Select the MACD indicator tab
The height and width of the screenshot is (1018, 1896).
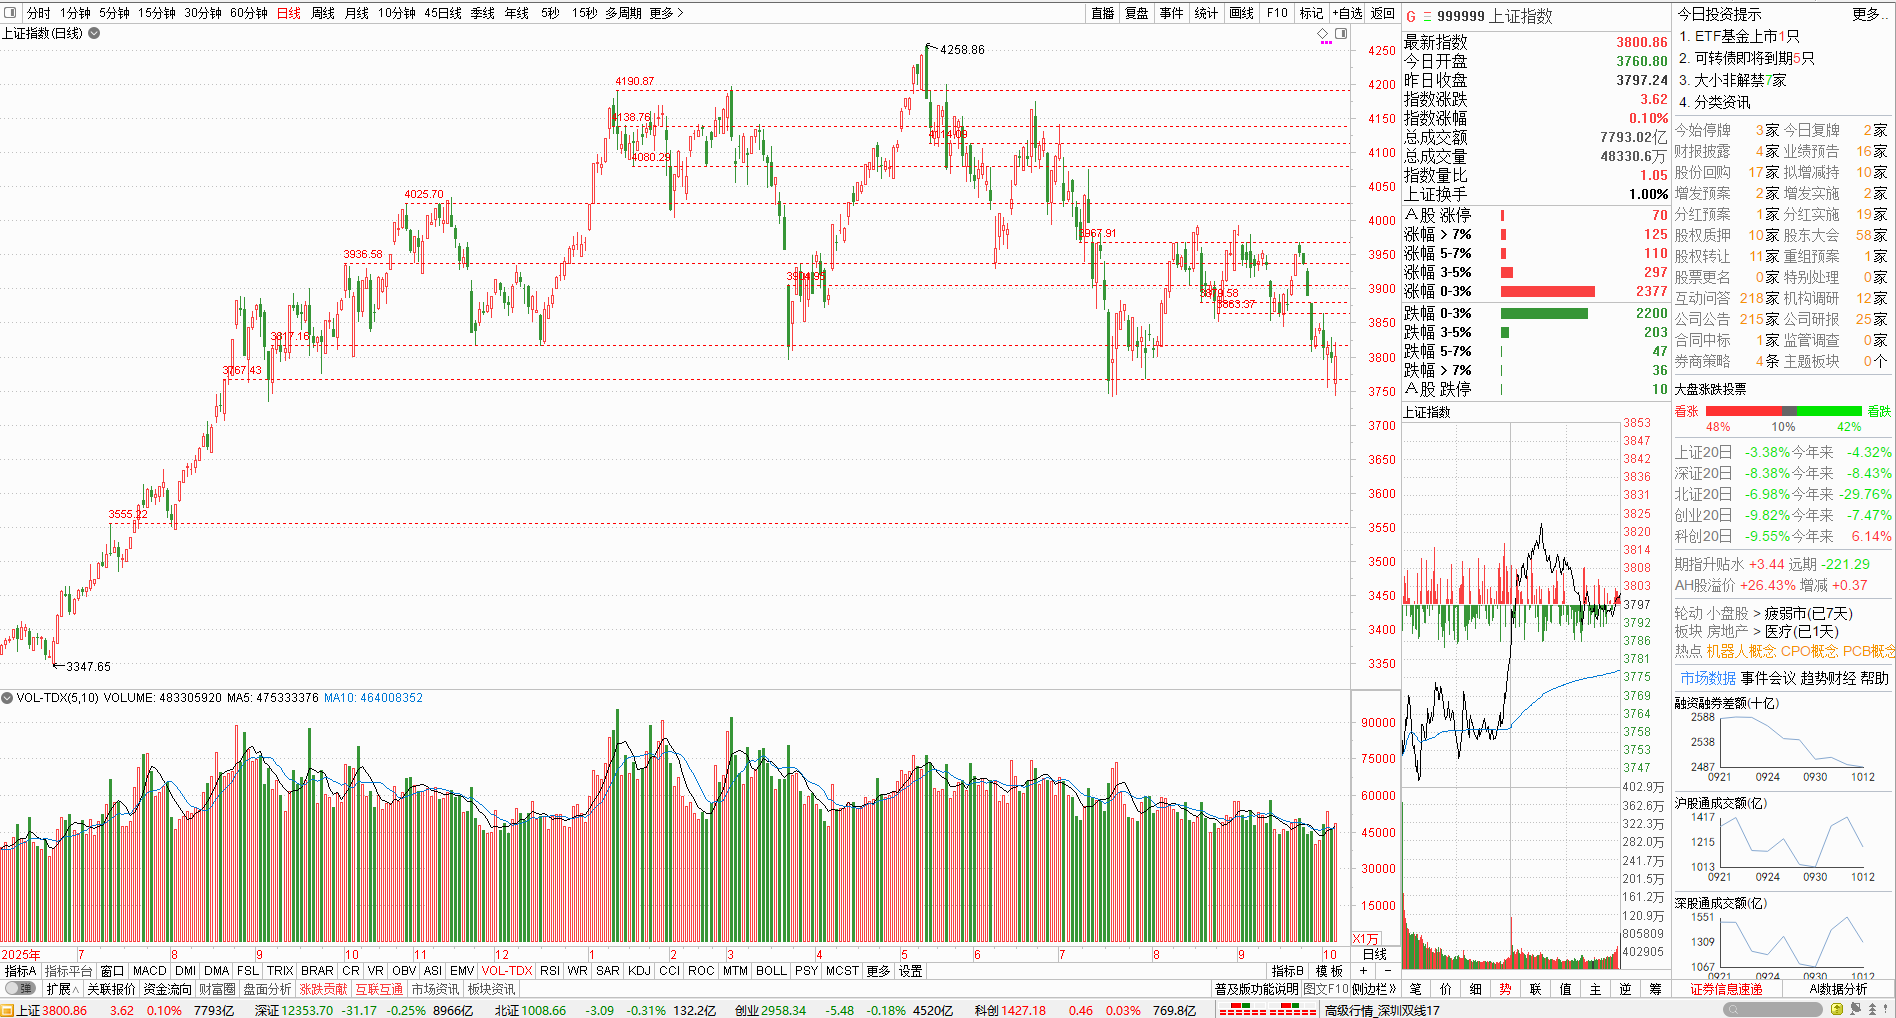[x=149, y=971]
